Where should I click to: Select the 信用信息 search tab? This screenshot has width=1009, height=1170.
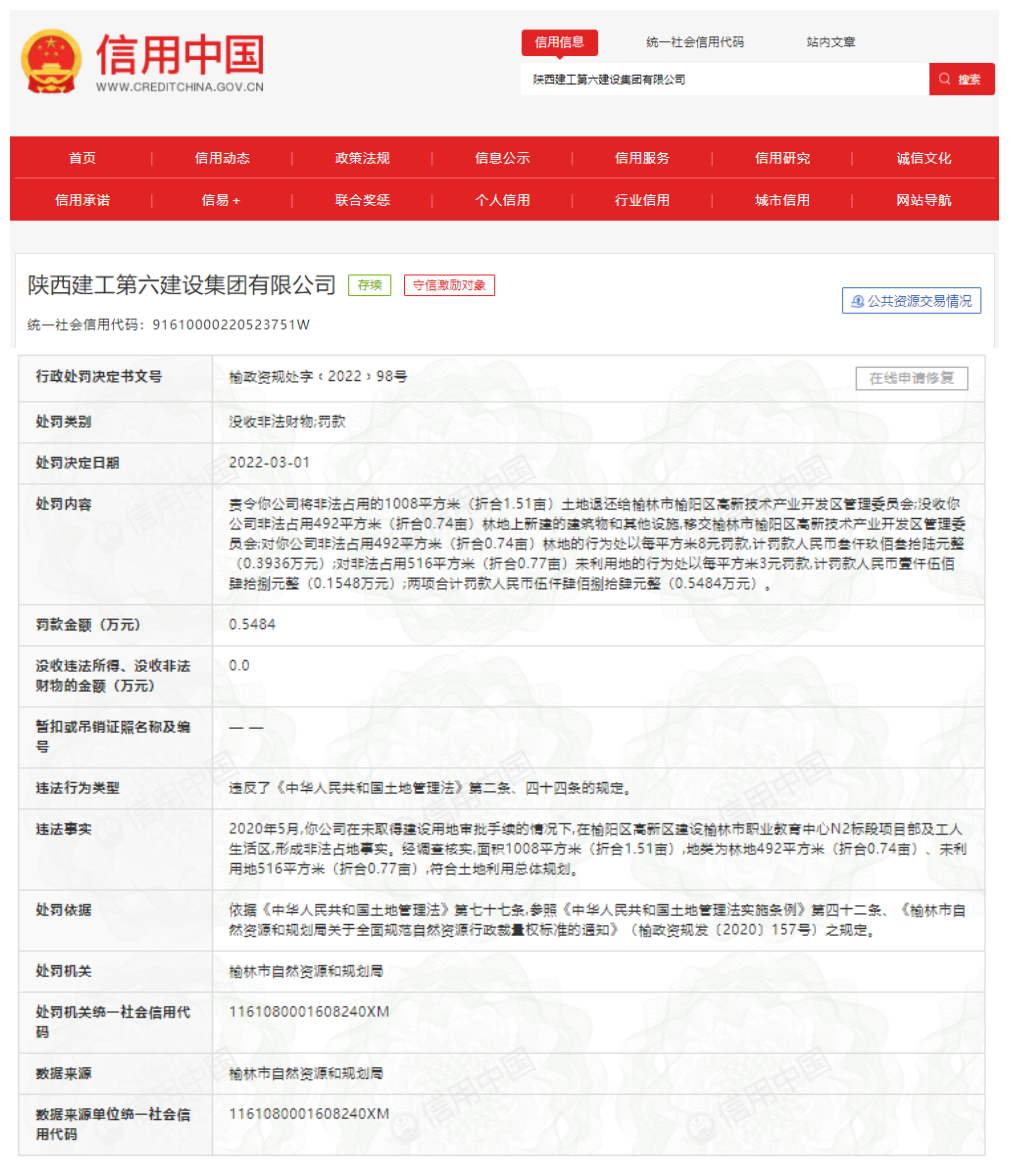point(559,43)
